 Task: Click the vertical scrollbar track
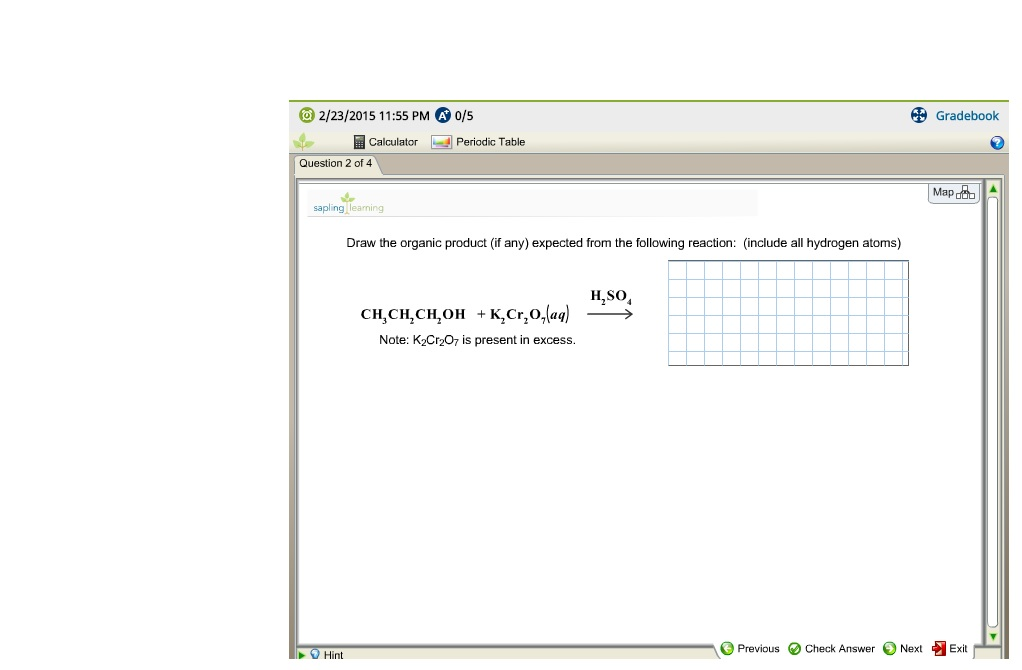click(993, 411)
